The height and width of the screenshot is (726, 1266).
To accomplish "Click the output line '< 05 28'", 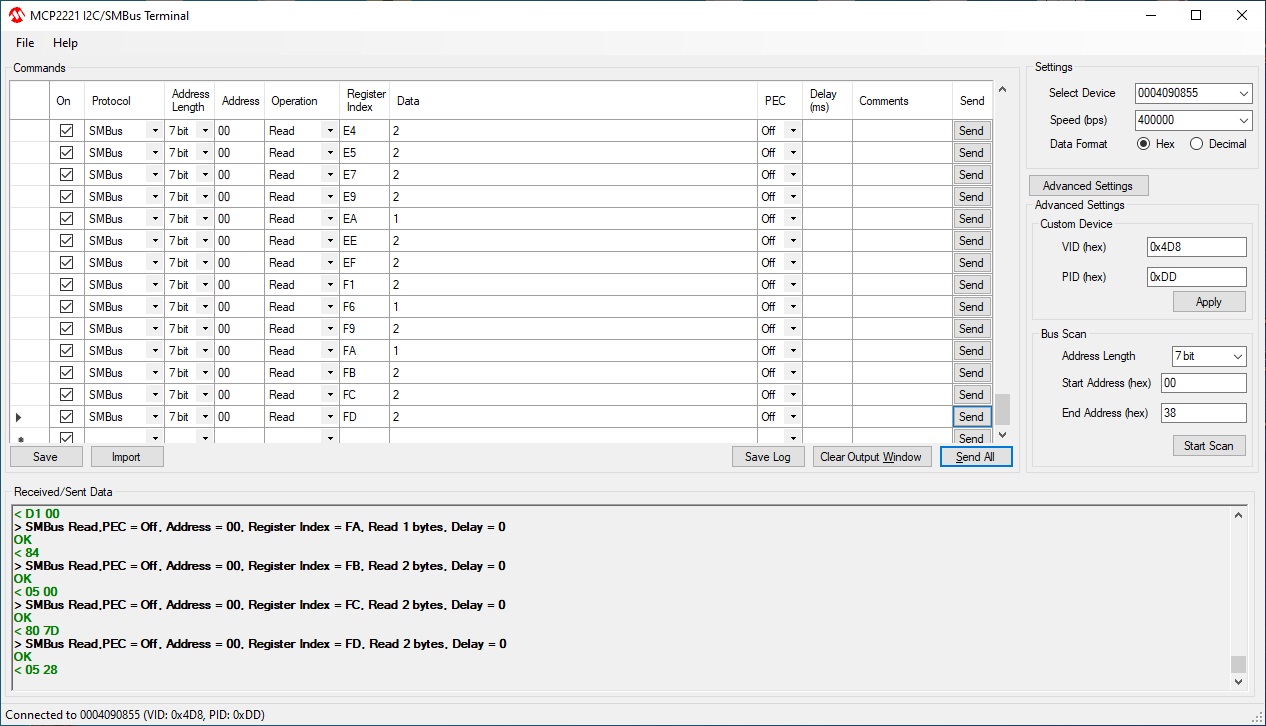I will pyautogui.click(x=36, y=670).
